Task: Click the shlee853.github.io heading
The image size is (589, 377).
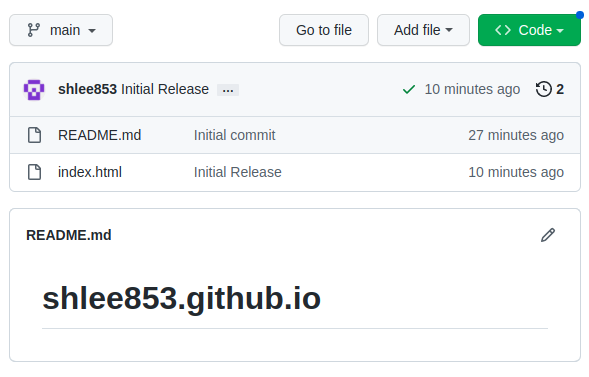Action: 181,299
